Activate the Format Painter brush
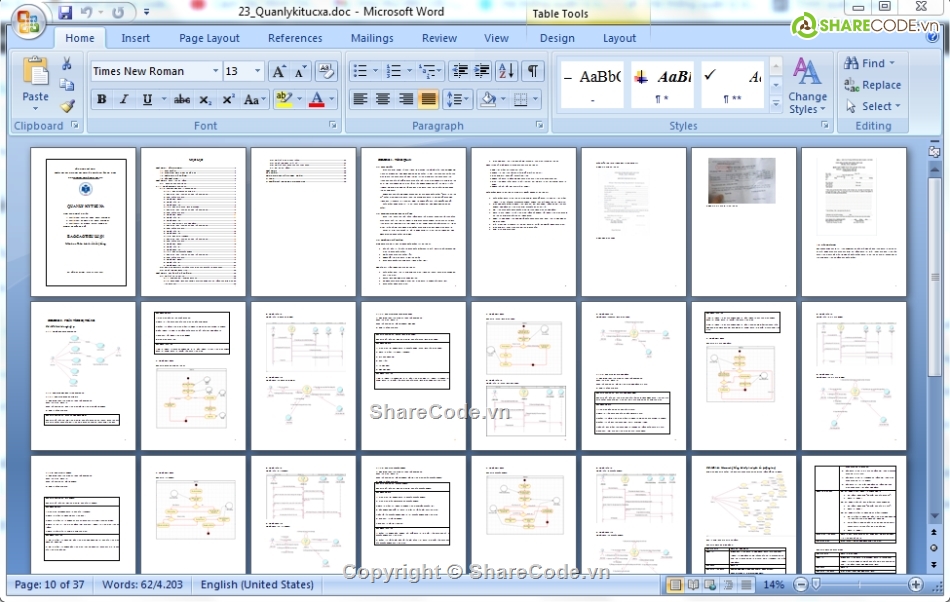 tap(67, 106)
